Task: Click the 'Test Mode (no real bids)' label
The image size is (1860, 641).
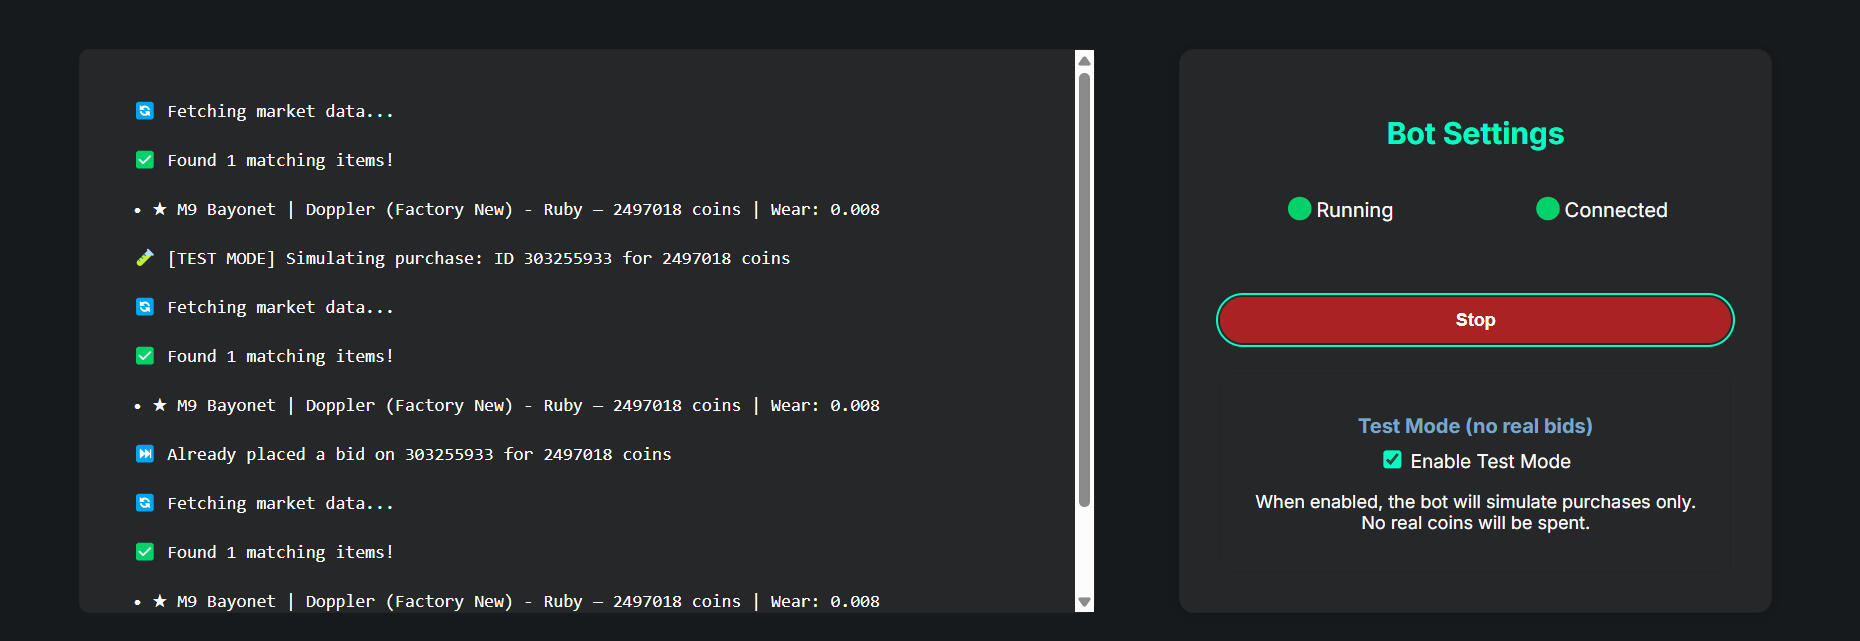Action: [1475, 426]
